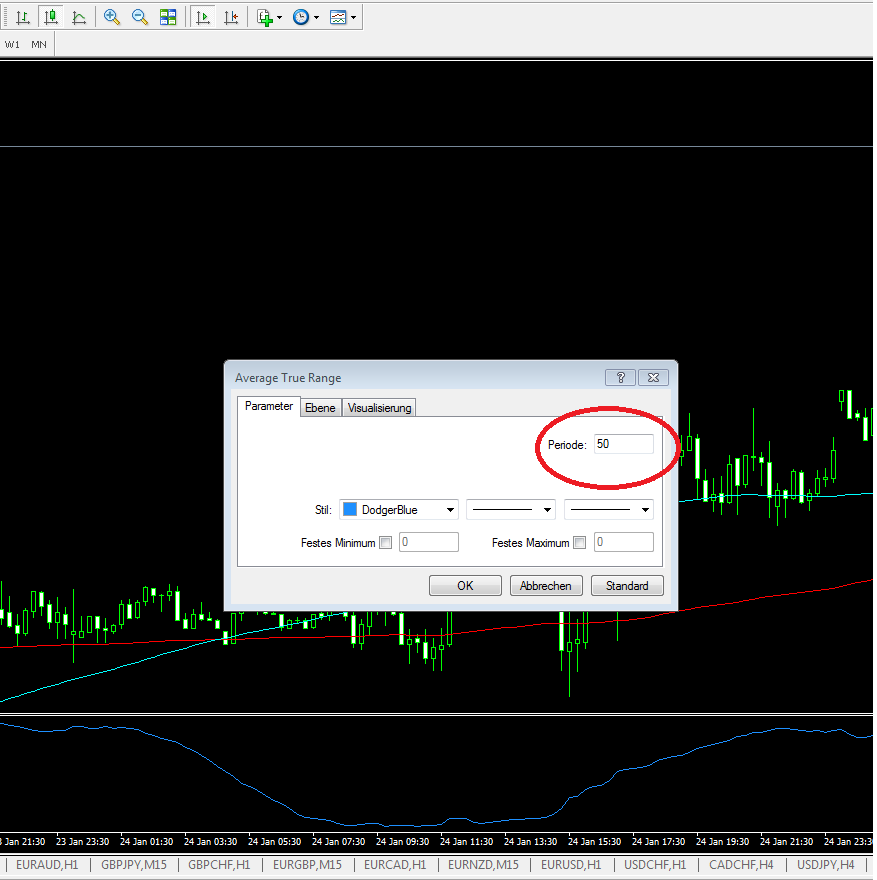877x880 pixels.
Task: Confirm the dialog with OK
Action: pos(465,586)
